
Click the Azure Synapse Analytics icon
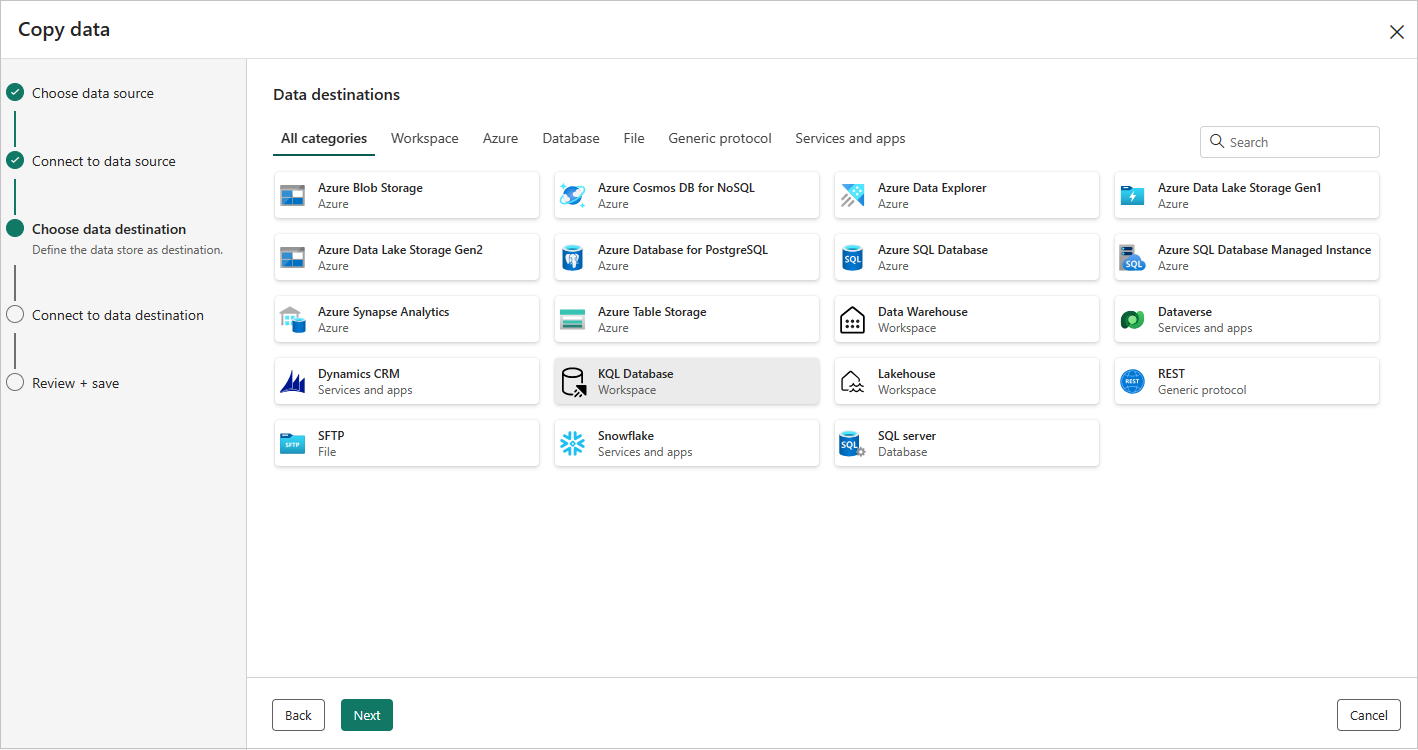coord(292,319)
